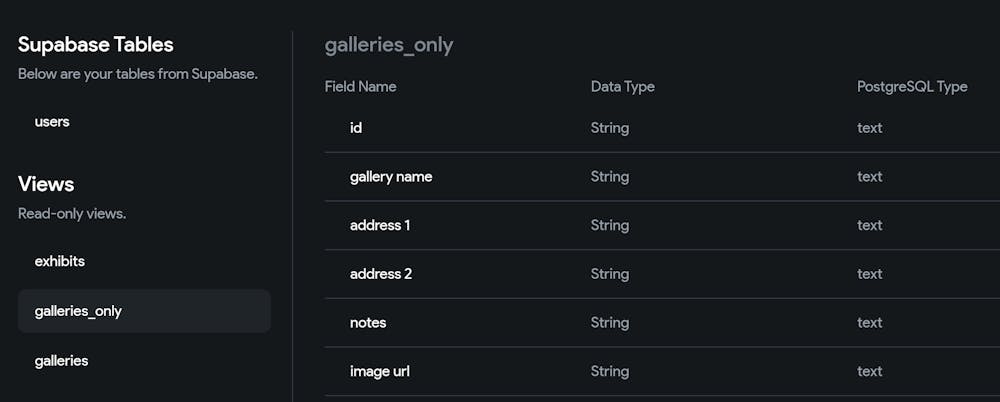
Task: Click the notes field row
Action: [368, 323]
